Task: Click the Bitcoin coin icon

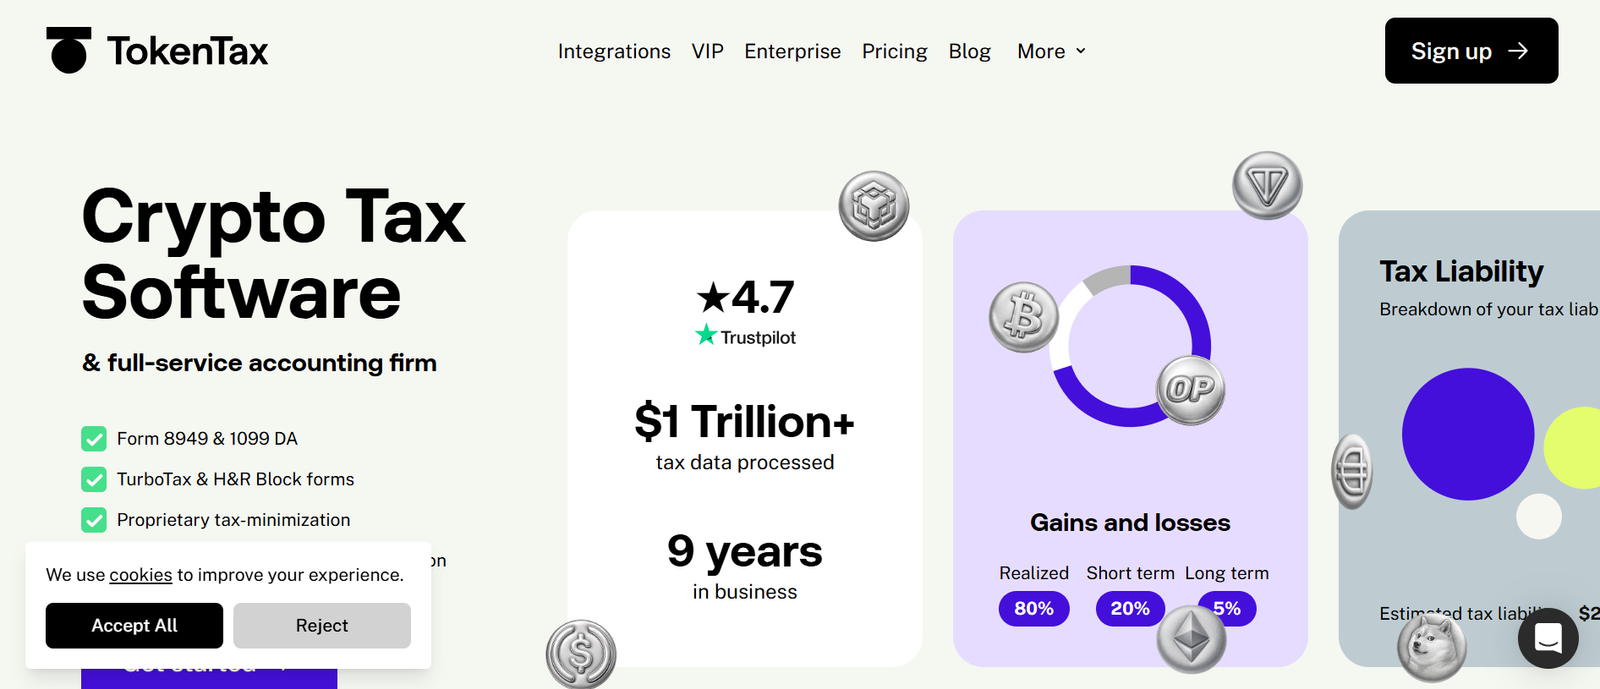Action: (1023, 317)
